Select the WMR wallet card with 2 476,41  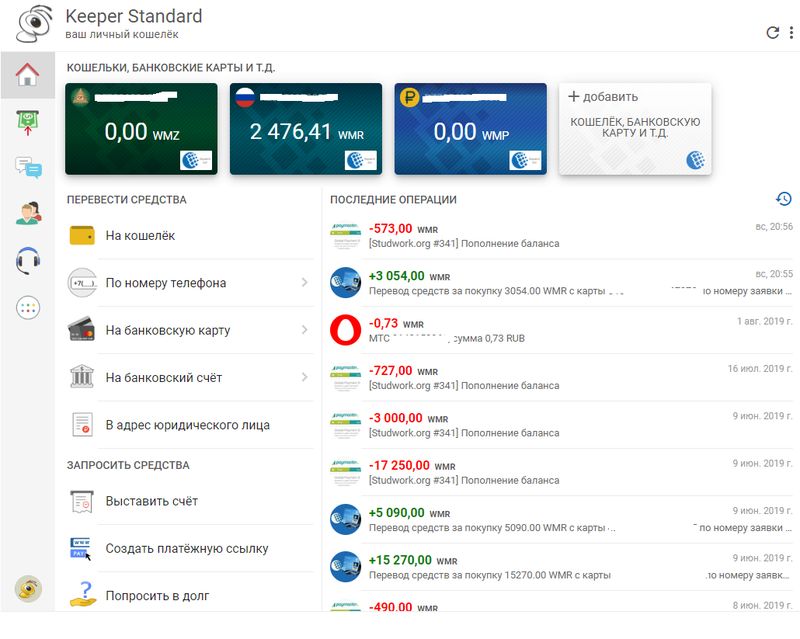(305, 128)
